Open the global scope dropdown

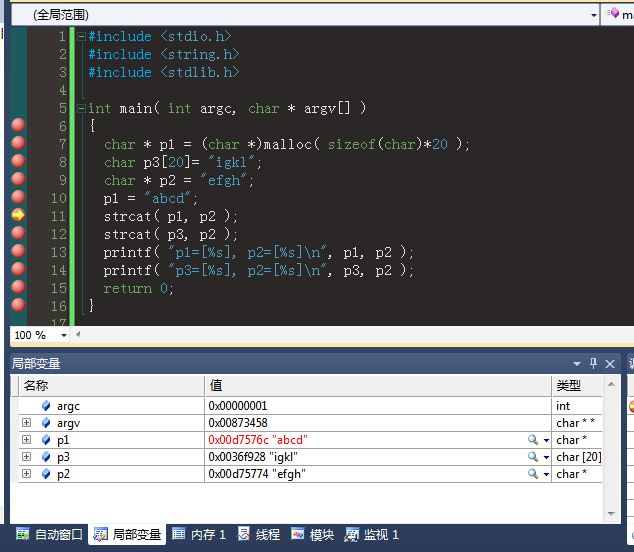coord(593,15)
